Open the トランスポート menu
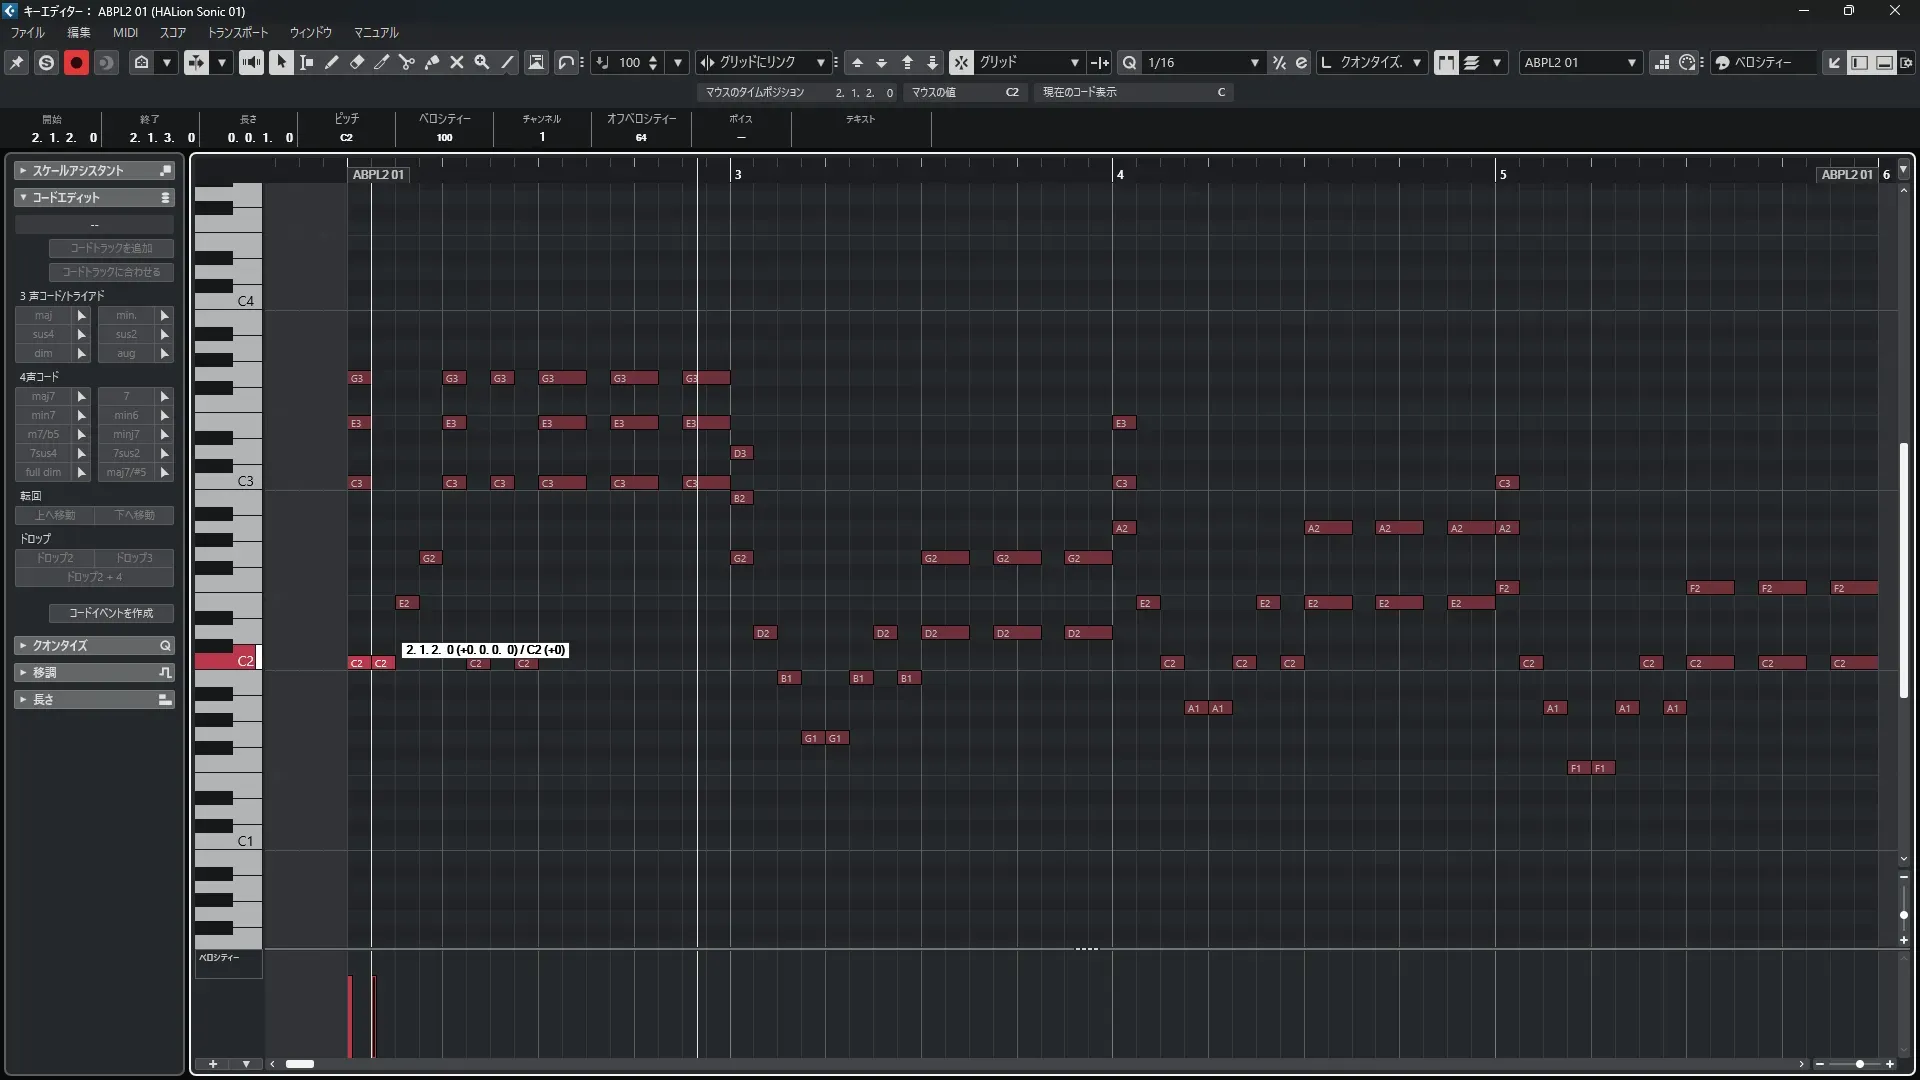 click(238, 32)
